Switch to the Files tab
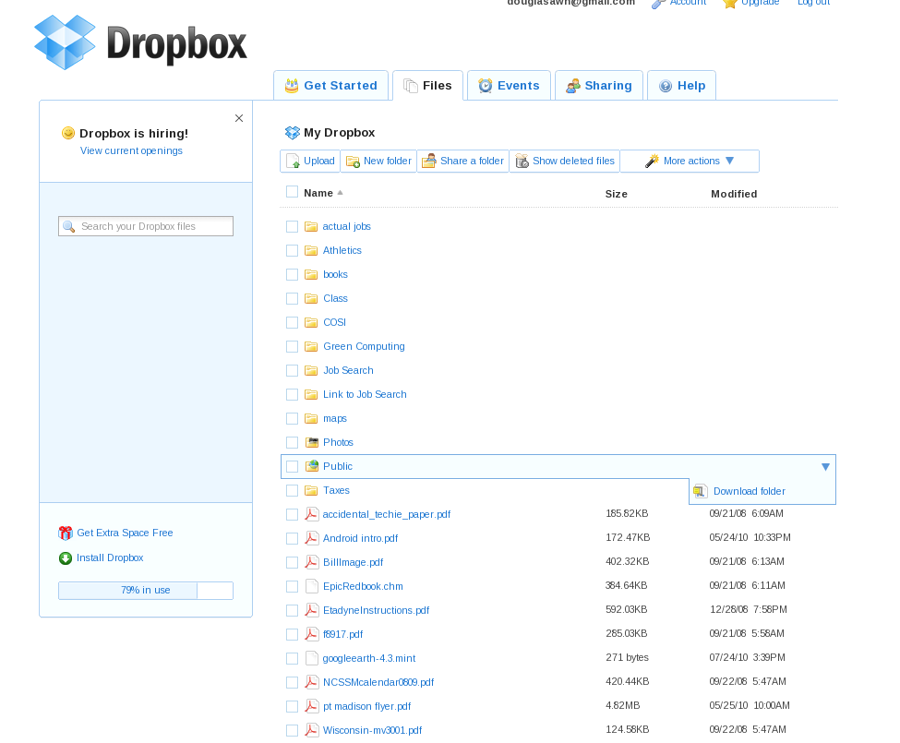Viewport: 900px width, 743px height. pyautogui.click(x=428, y=86)
